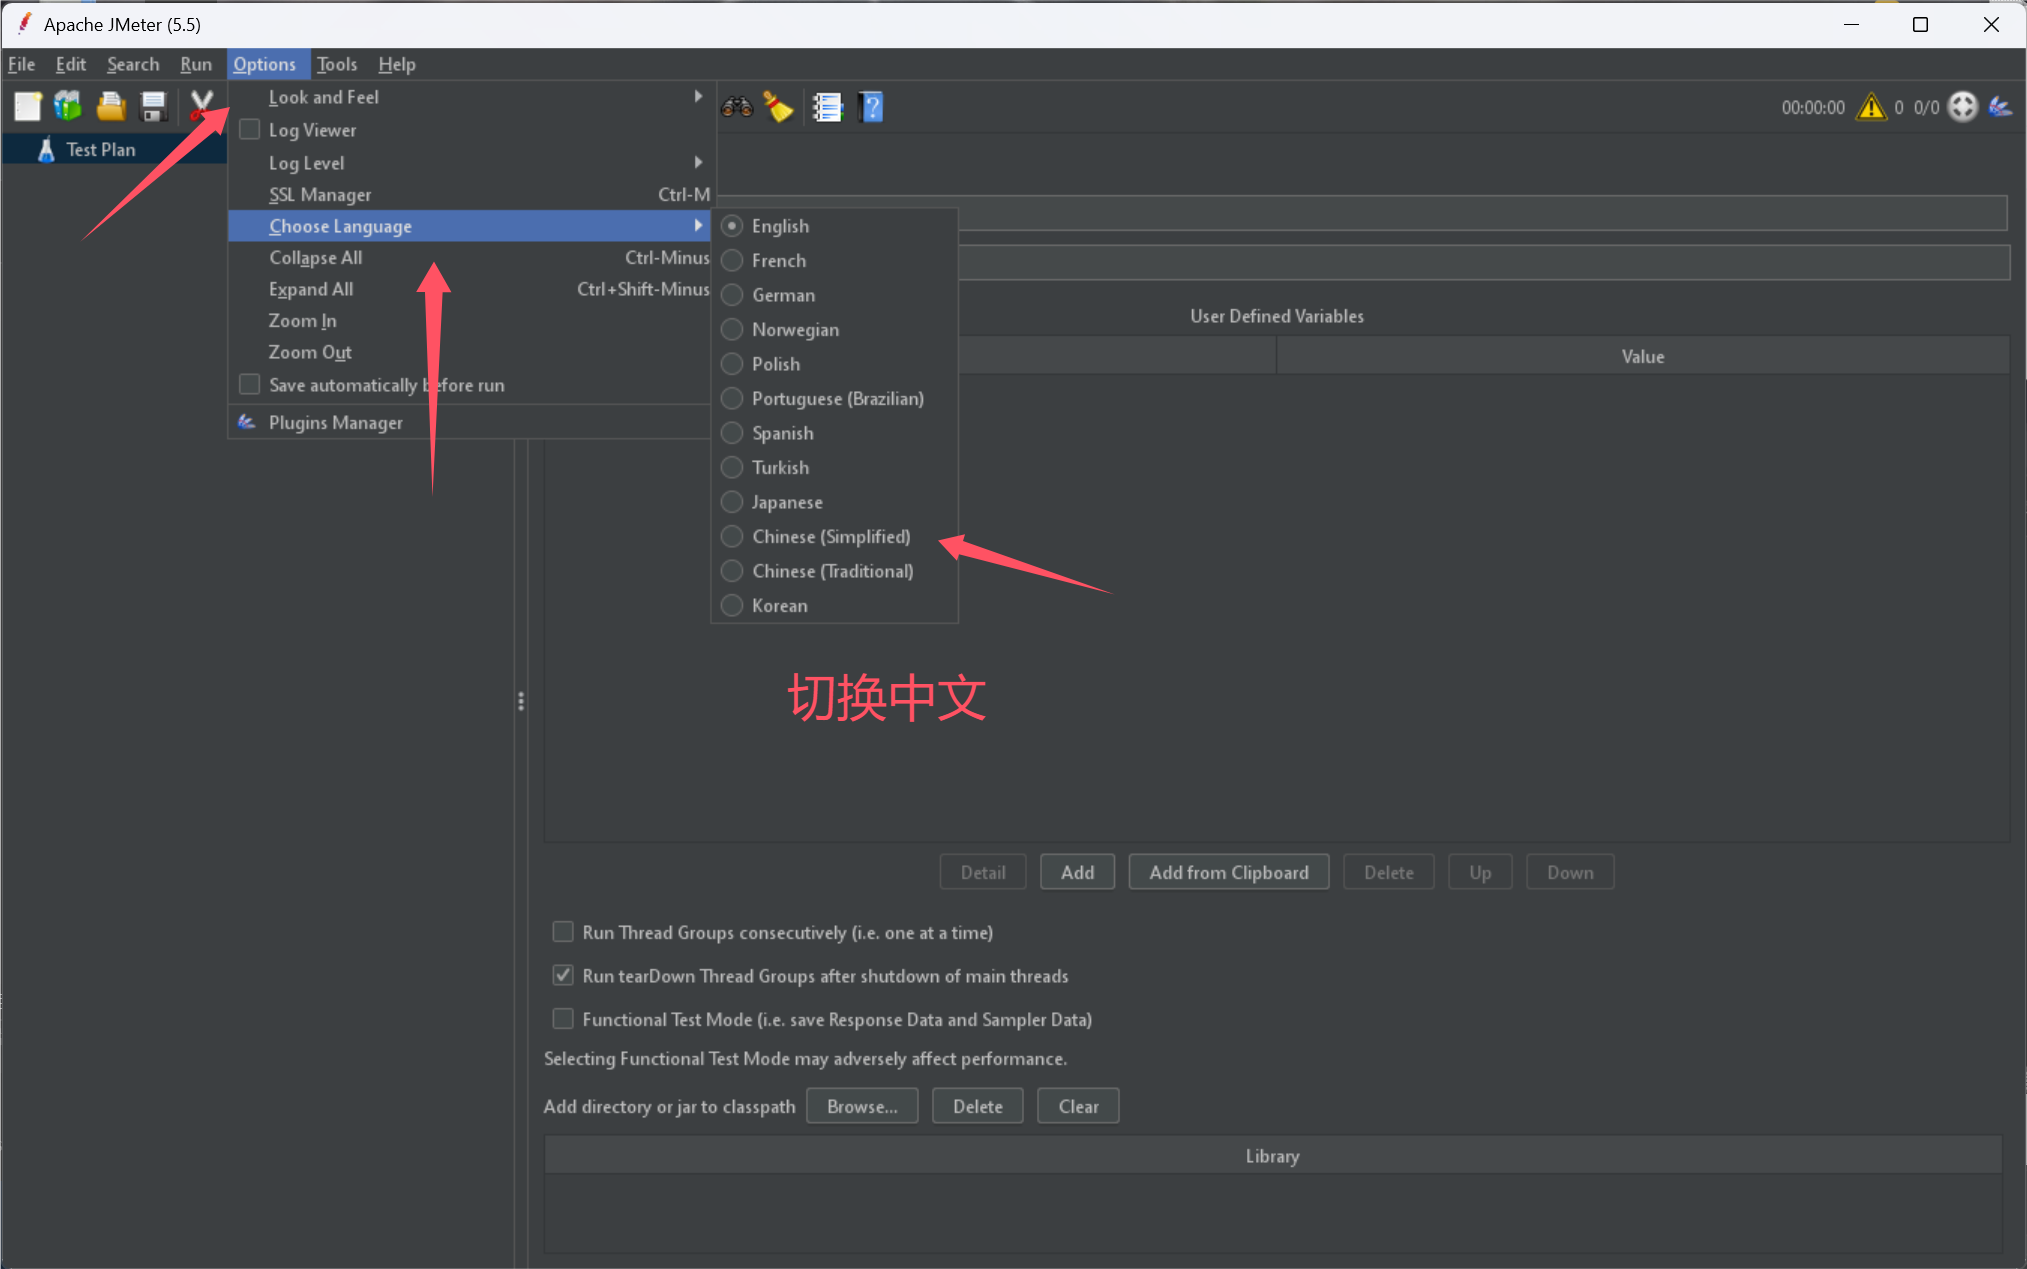Screen dimensions: 2027x1269
Task: Click the Browse... classpath button
Action: (x=861, y=1106)
